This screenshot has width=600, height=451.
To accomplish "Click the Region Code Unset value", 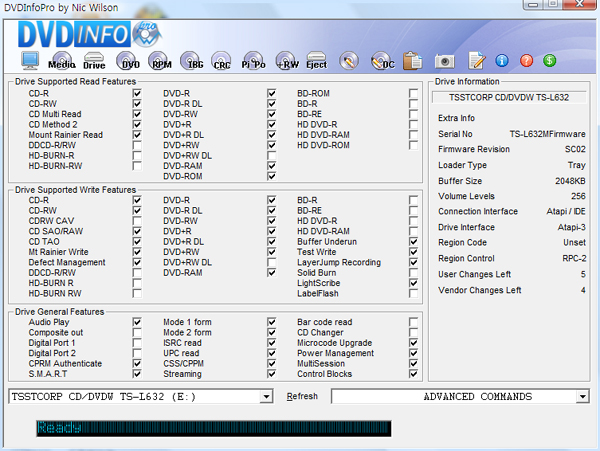I will pyautogui.click(x=574, y=243).
